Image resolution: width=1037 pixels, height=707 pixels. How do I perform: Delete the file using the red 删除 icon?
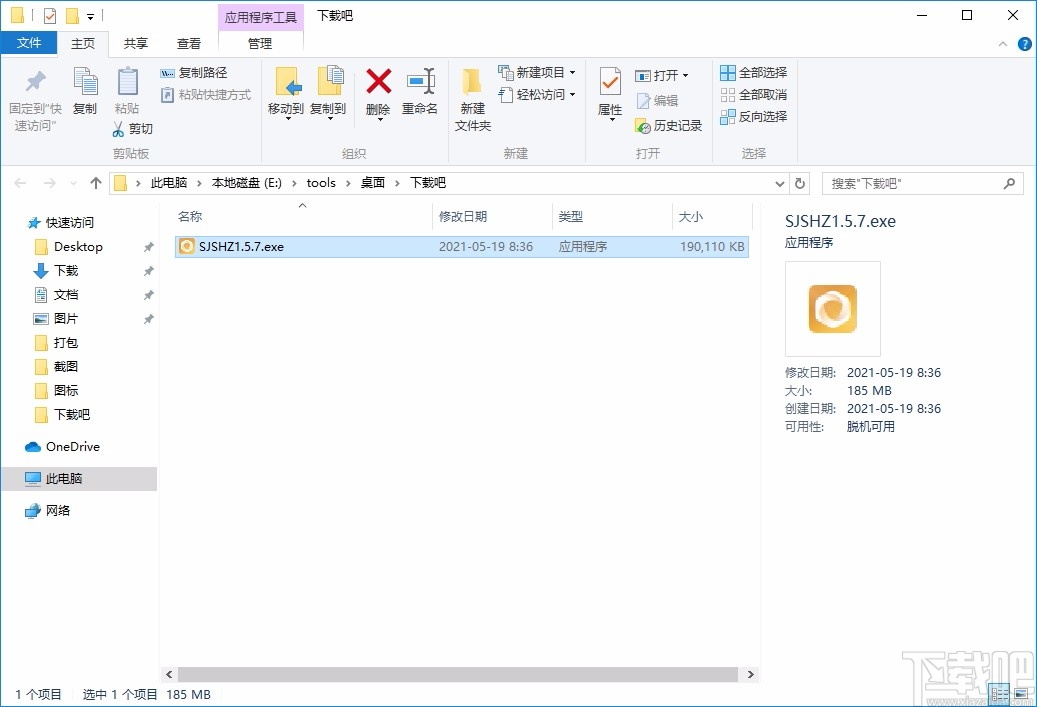click(x=378, y=95)
